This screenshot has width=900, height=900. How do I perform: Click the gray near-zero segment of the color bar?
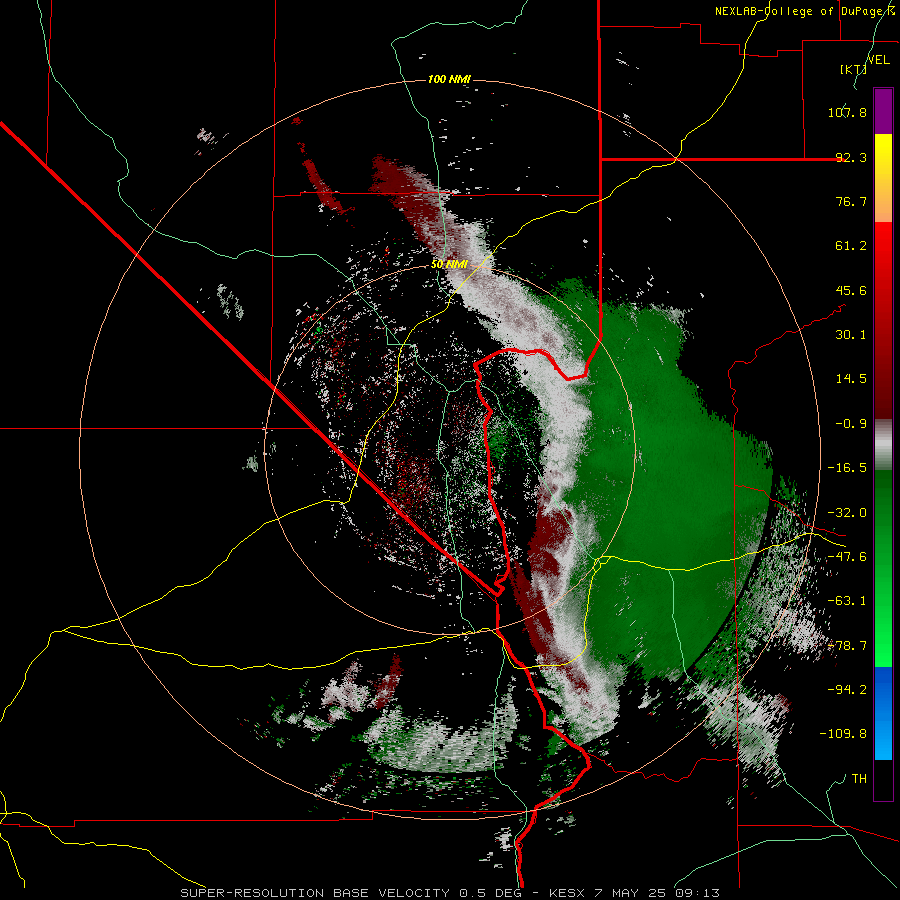[x=883, y=445]
